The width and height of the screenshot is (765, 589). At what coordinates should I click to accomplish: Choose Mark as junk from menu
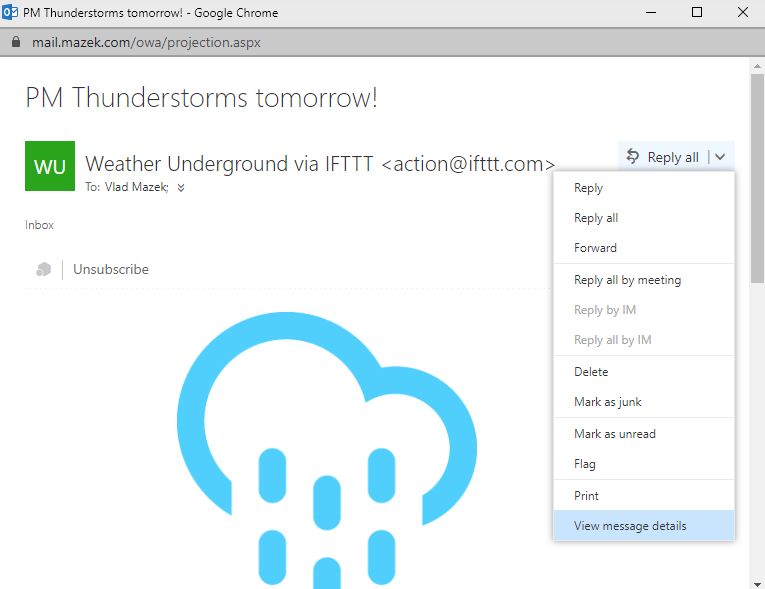pos(608,402)
